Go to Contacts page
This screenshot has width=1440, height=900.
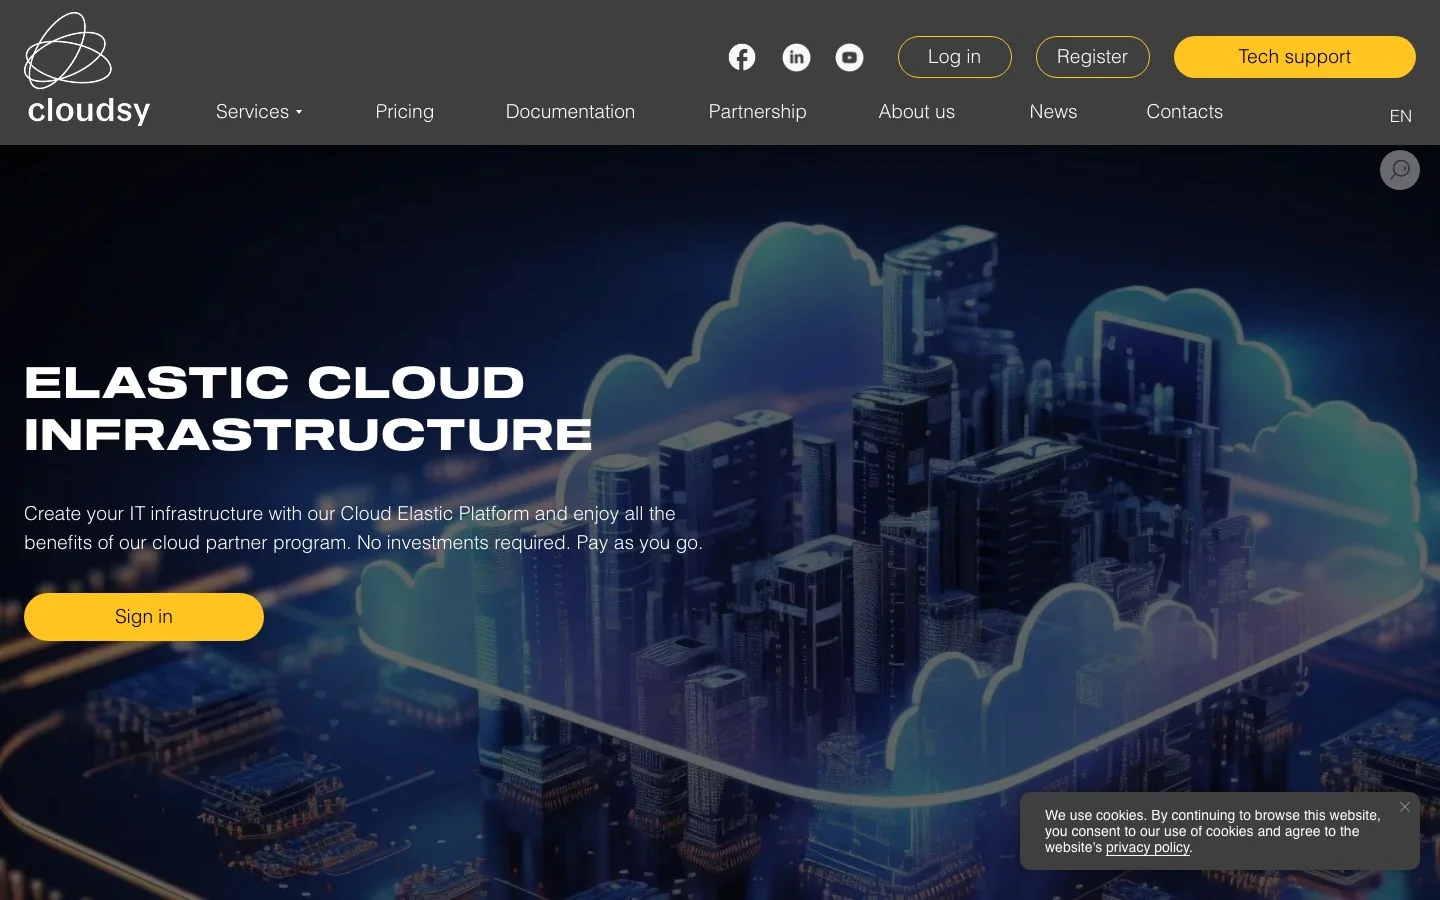[1184, 112]
